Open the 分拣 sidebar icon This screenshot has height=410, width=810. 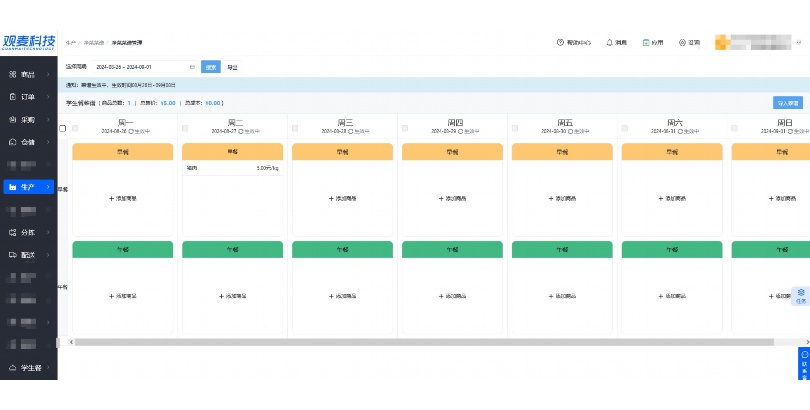13,232
